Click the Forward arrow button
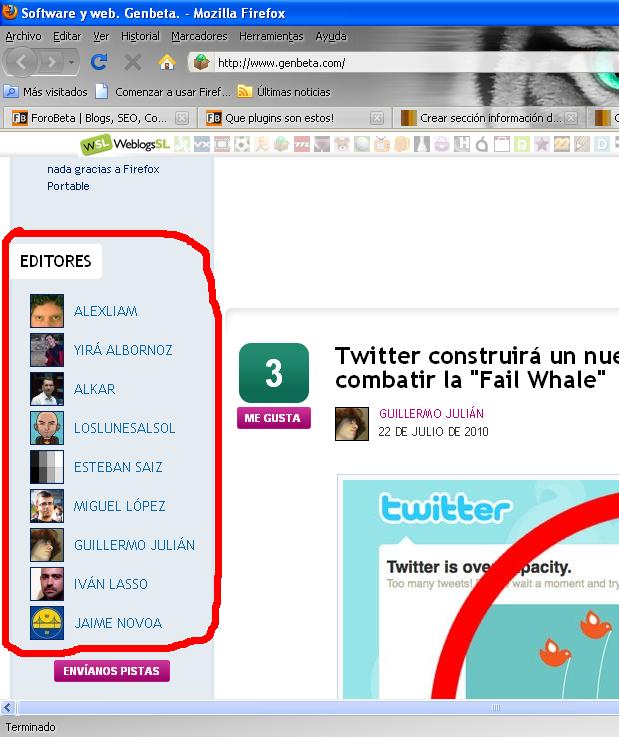This screenshot has width=619, height=748. (51, 62)
